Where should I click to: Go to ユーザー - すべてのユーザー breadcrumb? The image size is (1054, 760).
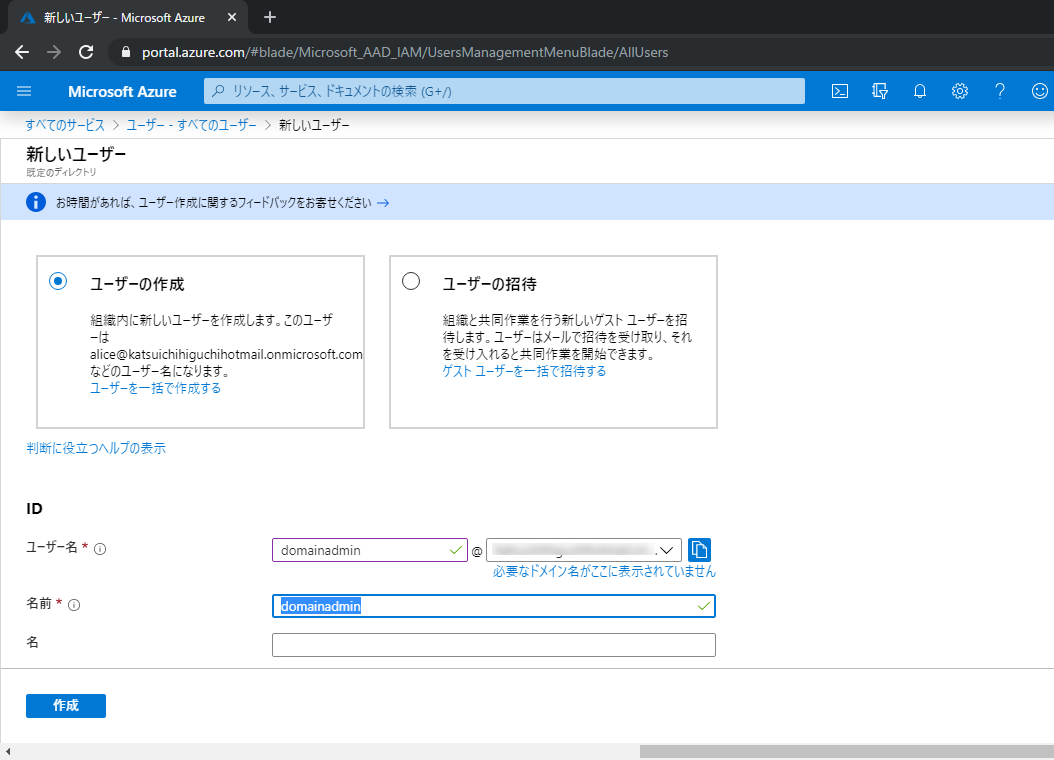(192, 125)
